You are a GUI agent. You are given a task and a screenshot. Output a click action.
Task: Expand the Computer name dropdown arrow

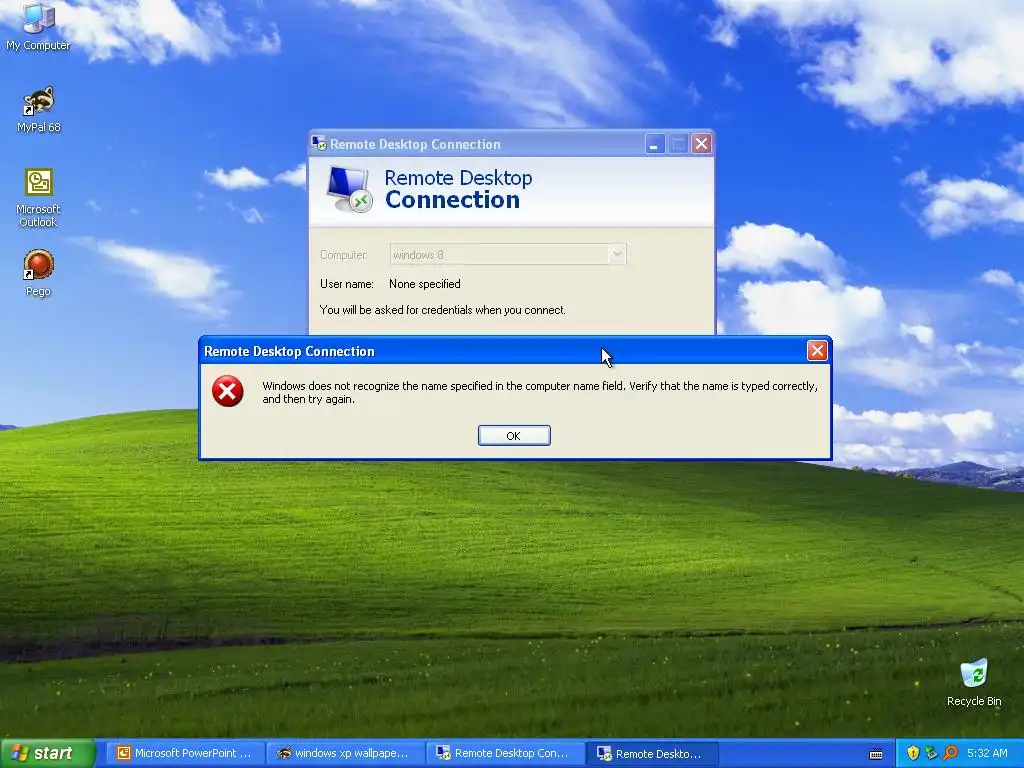617,254
